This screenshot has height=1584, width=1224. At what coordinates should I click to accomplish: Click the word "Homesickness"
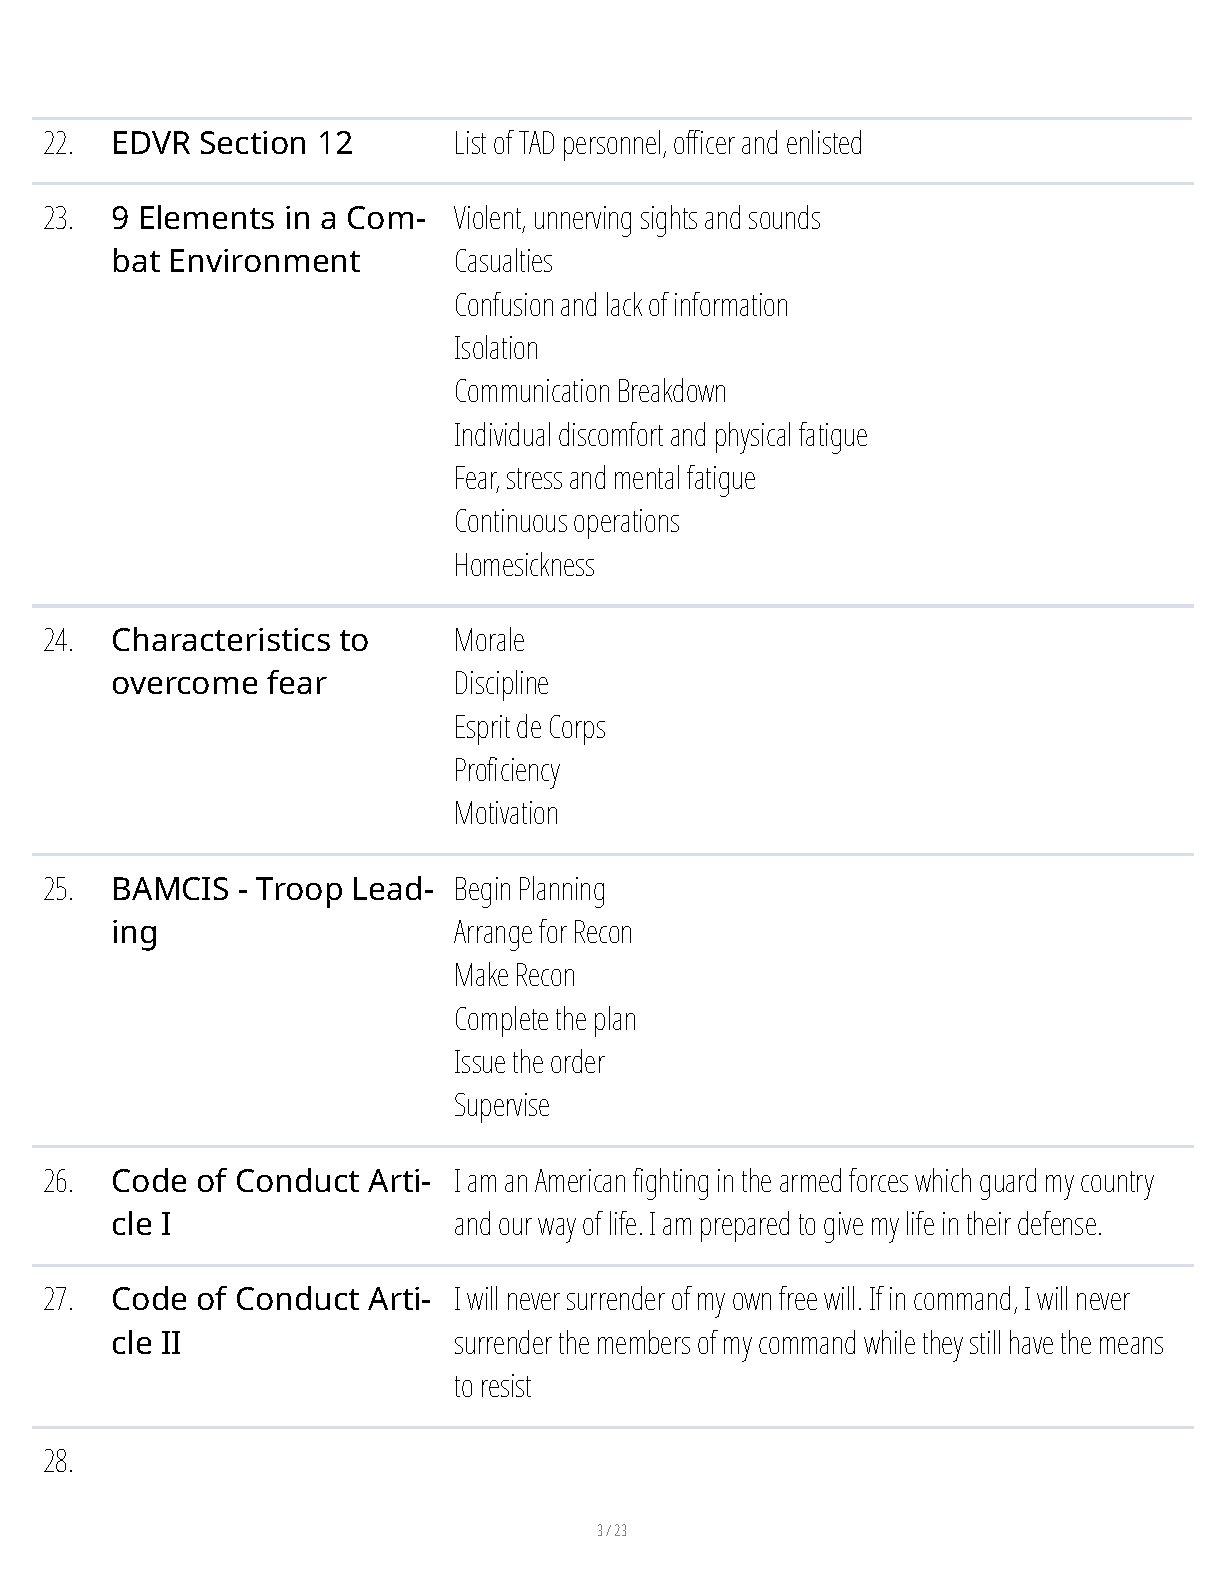pyautogui.click(x=524, y=565)
